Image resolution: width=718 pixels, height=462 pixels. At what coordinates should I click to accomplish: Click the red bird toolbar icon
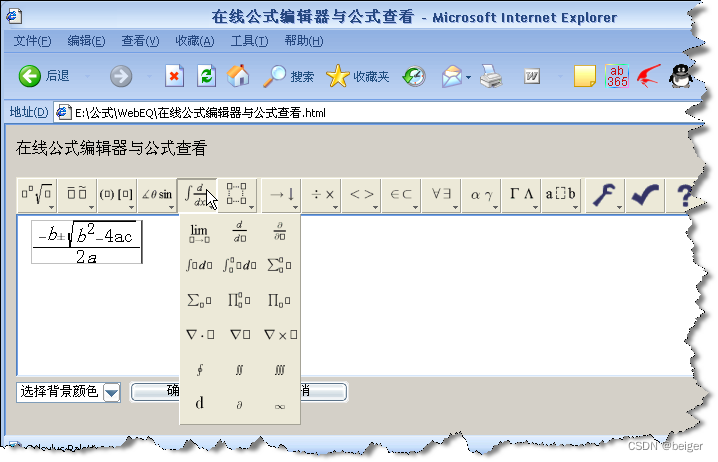pos(648,76)
